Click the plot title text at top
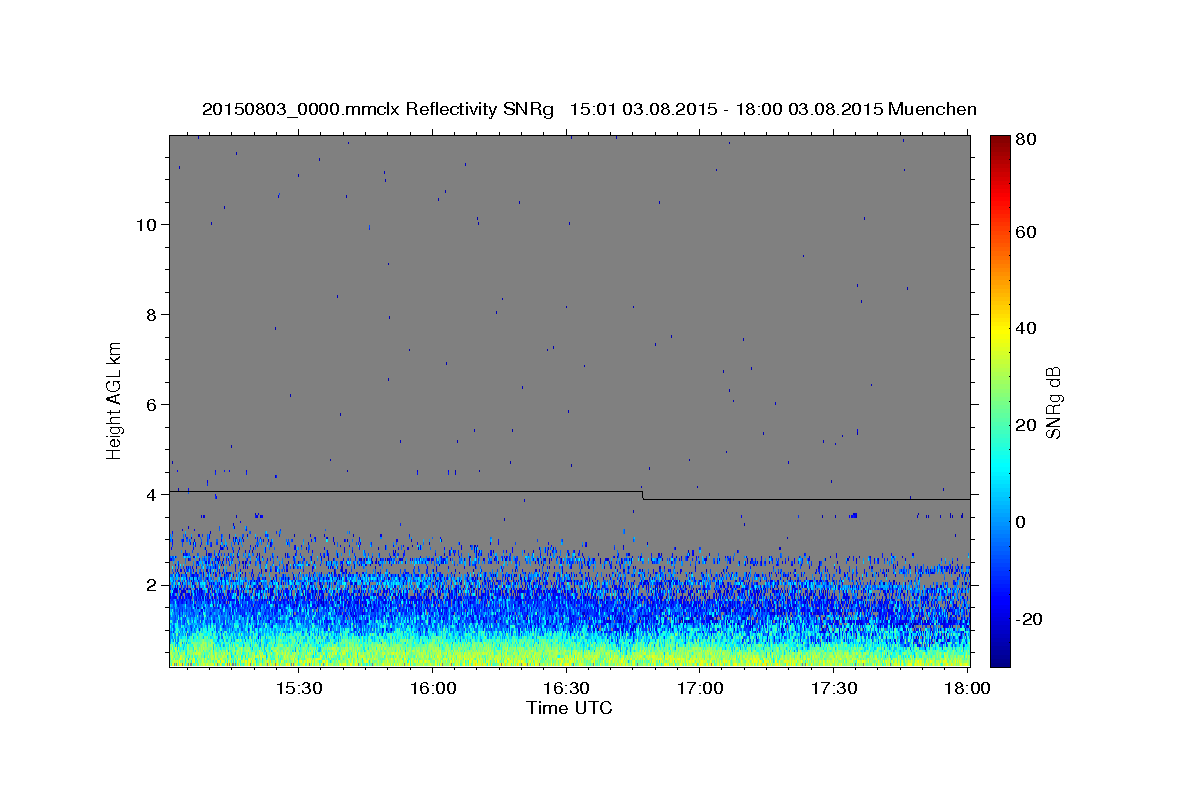Screen dimensions: 1200x800 coord(589,108)
